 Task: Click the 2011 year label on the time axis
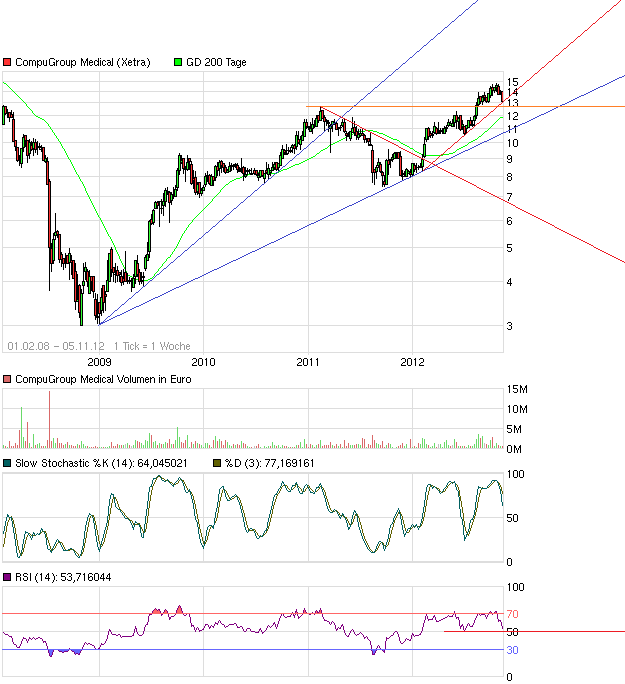click(308, 362)
